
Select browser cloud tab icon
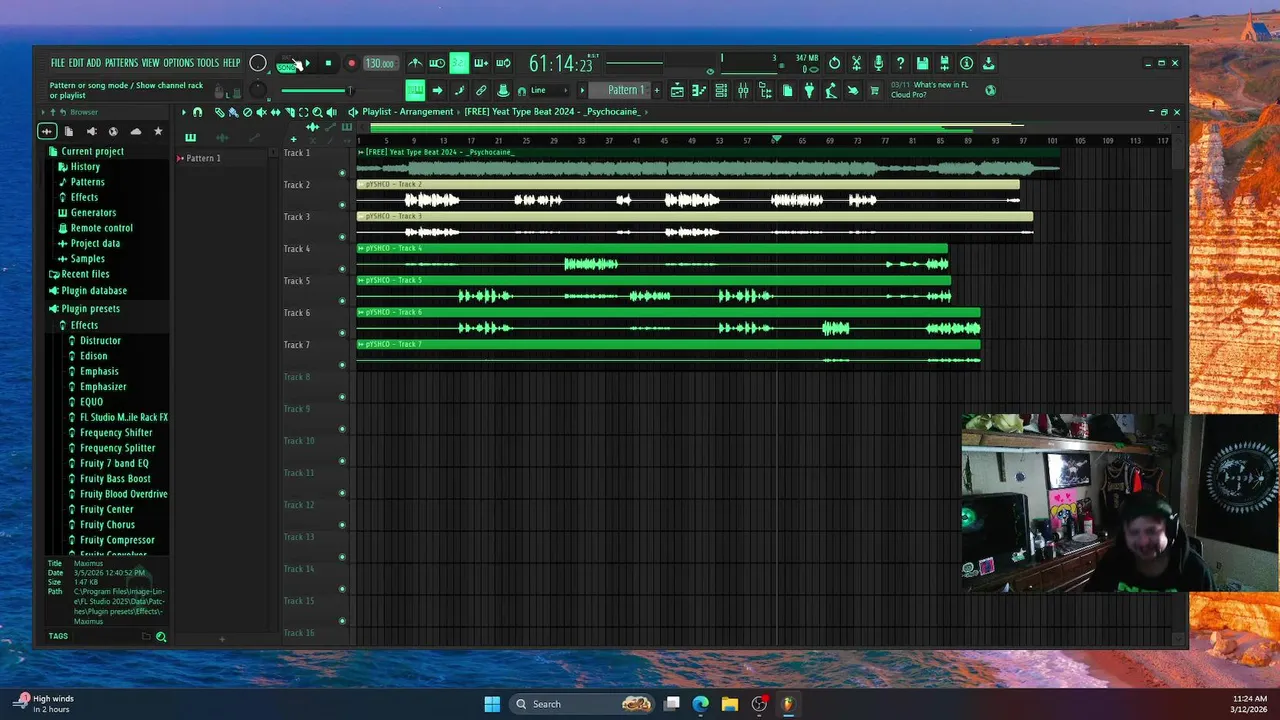click(135, 131)
